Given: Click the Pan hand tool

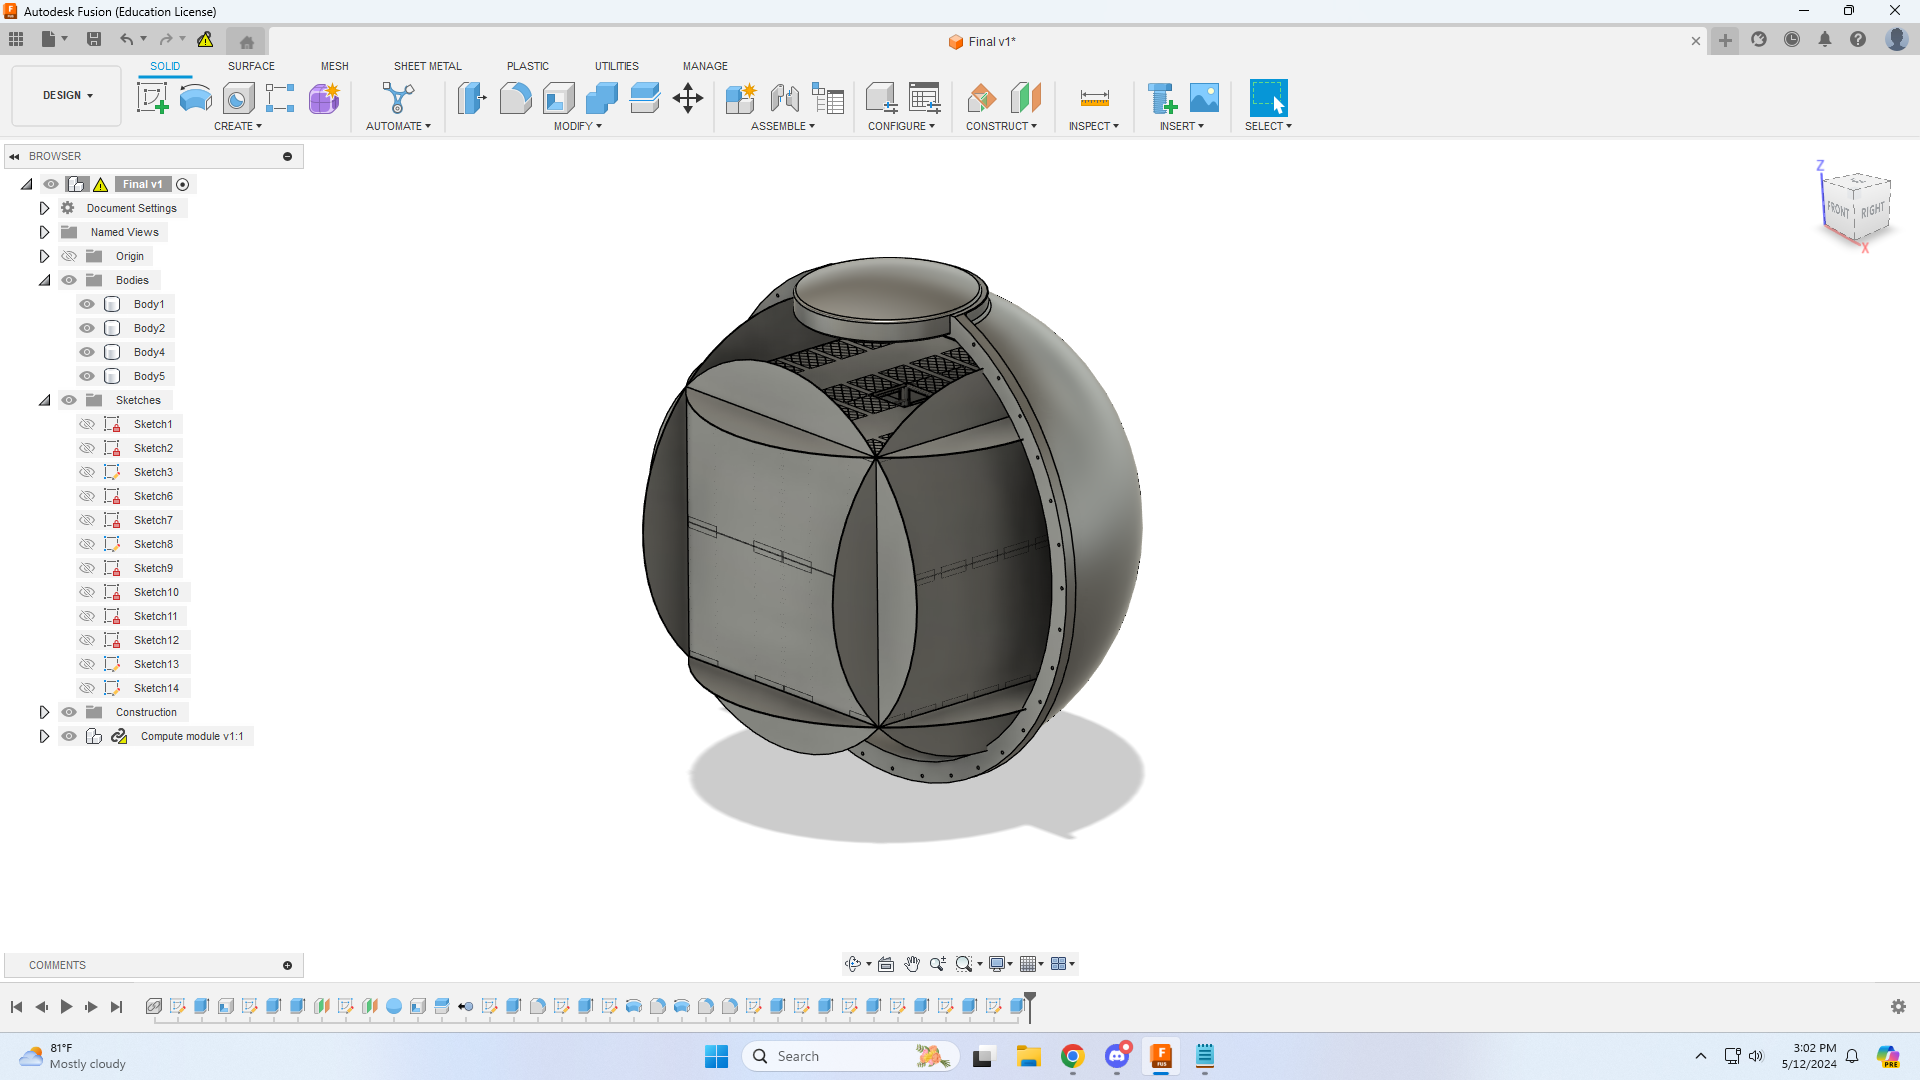Looking at the screenshot, I should [912, 964].
